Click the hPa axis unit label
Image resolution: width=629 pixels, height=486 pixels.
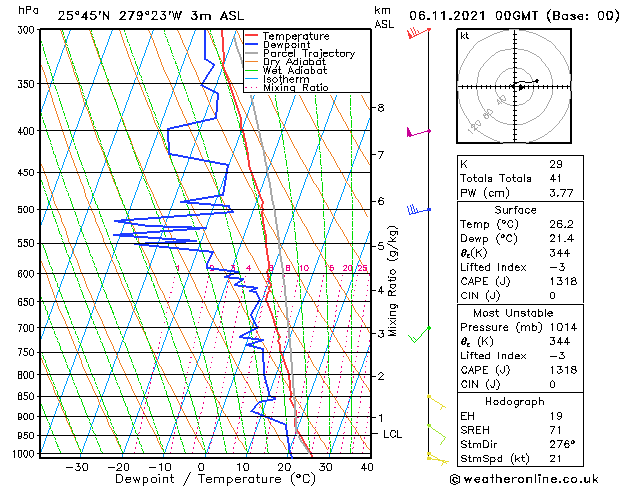pyautogui.click(x=28, y=10)
